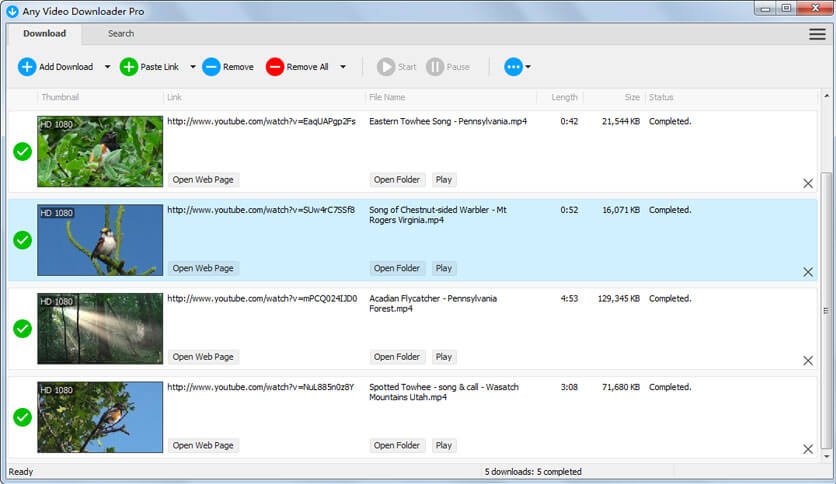This screenshot has width=836, height=484.
Task: Click the app logo in title bar
Action: [12, 11]
